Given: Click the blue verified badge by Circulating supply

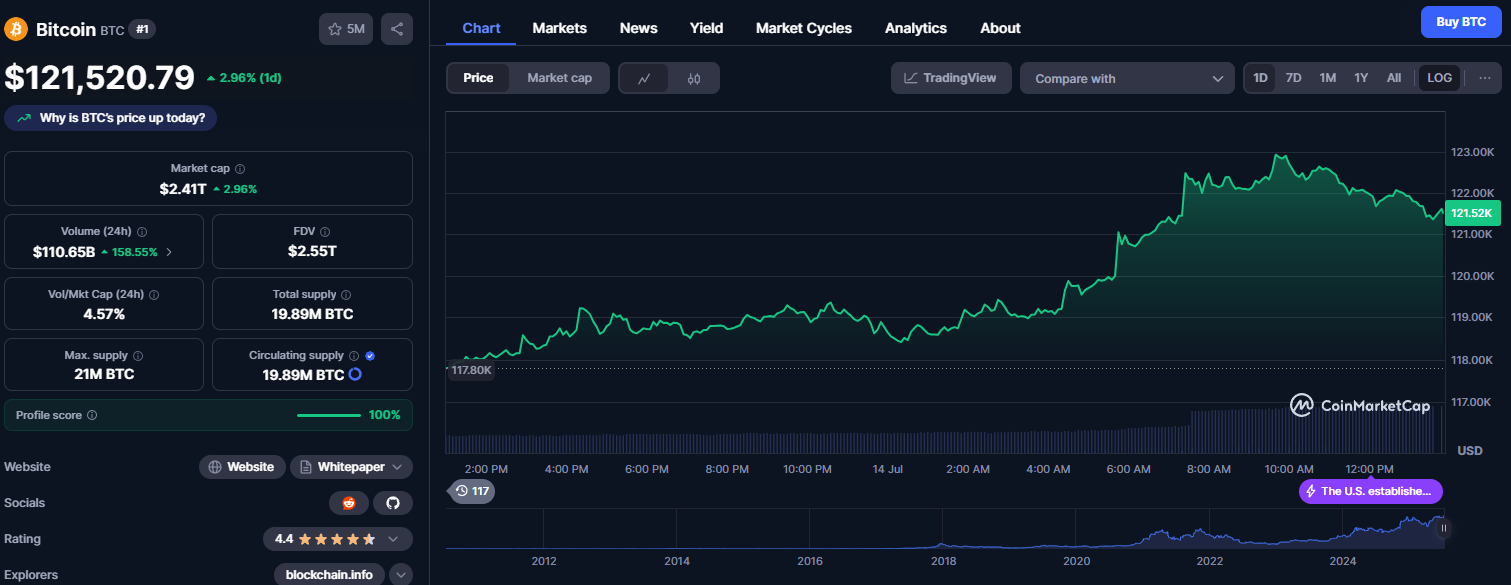Looking at the screenshot, I should (x=370, y=355).
